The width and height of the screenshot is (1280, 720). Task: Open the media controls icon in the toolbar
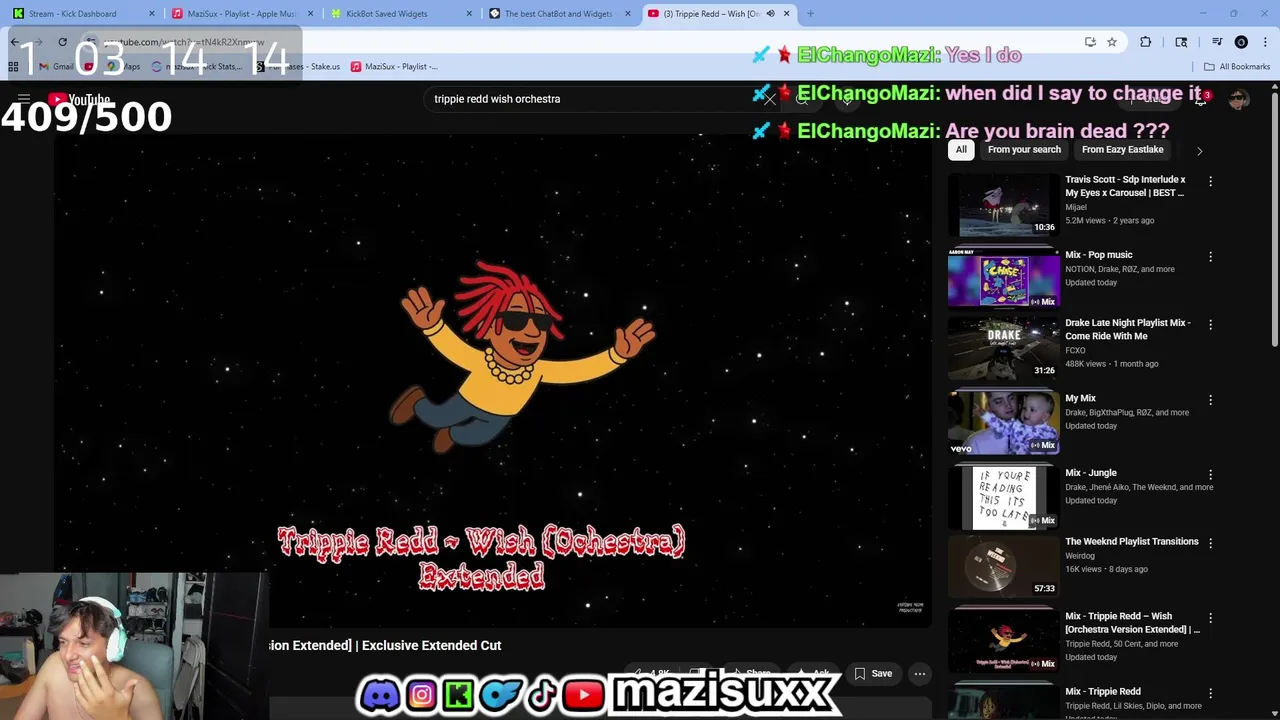point(1217,42)
